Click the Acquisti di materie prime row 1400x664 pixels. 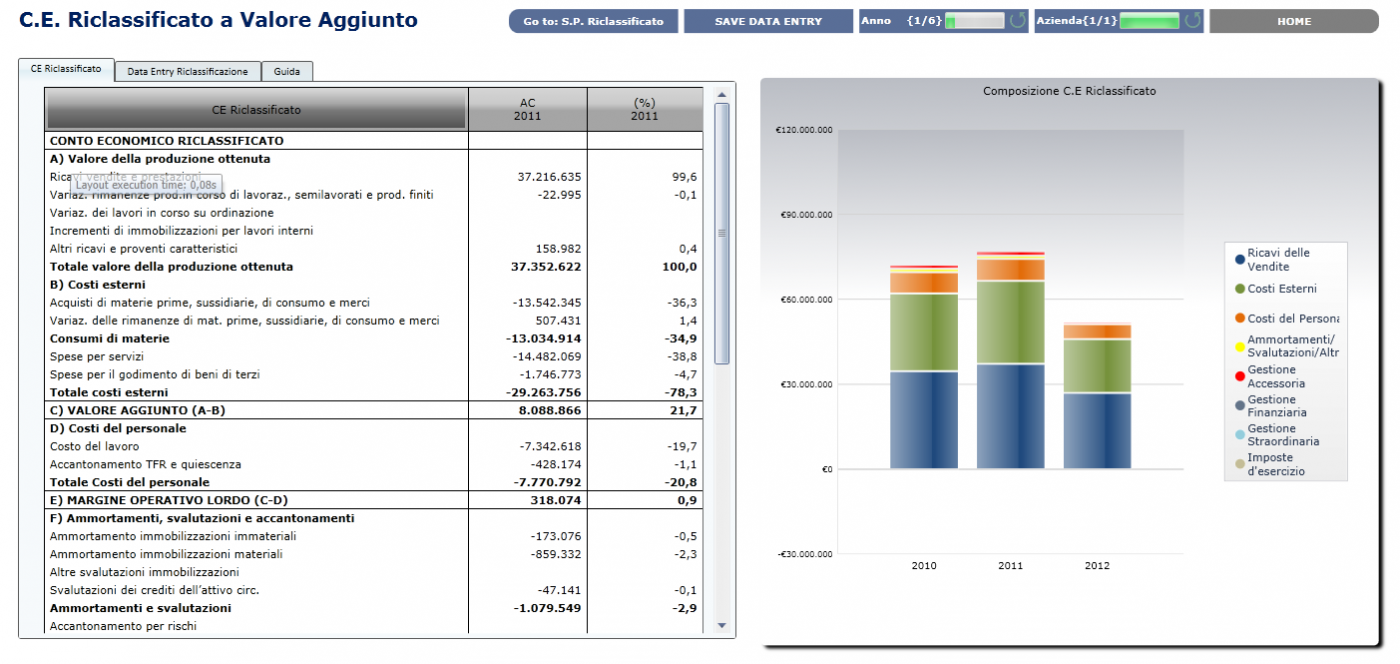tap(374, 303)
